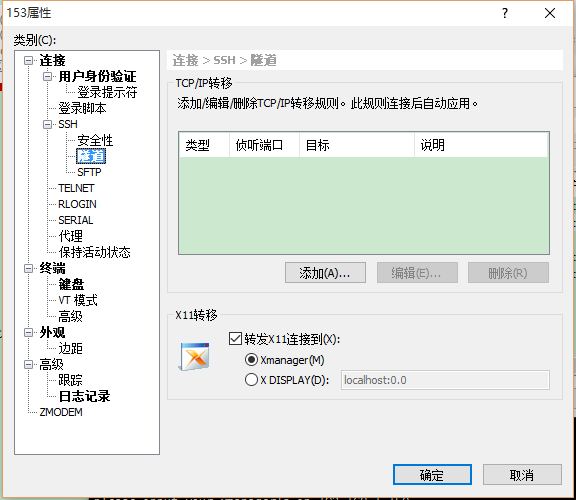Select 登录脚本 tree item

point(82,108)
